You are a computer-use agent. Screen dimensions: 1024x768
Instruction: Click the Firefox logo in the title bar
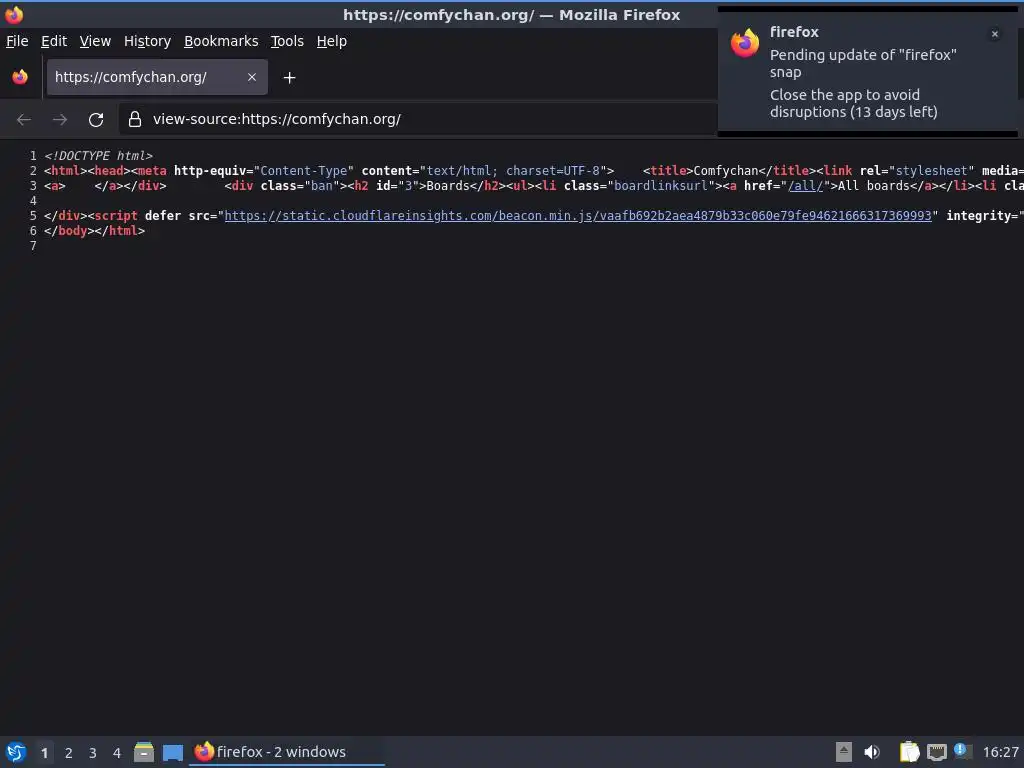point(14,14)
